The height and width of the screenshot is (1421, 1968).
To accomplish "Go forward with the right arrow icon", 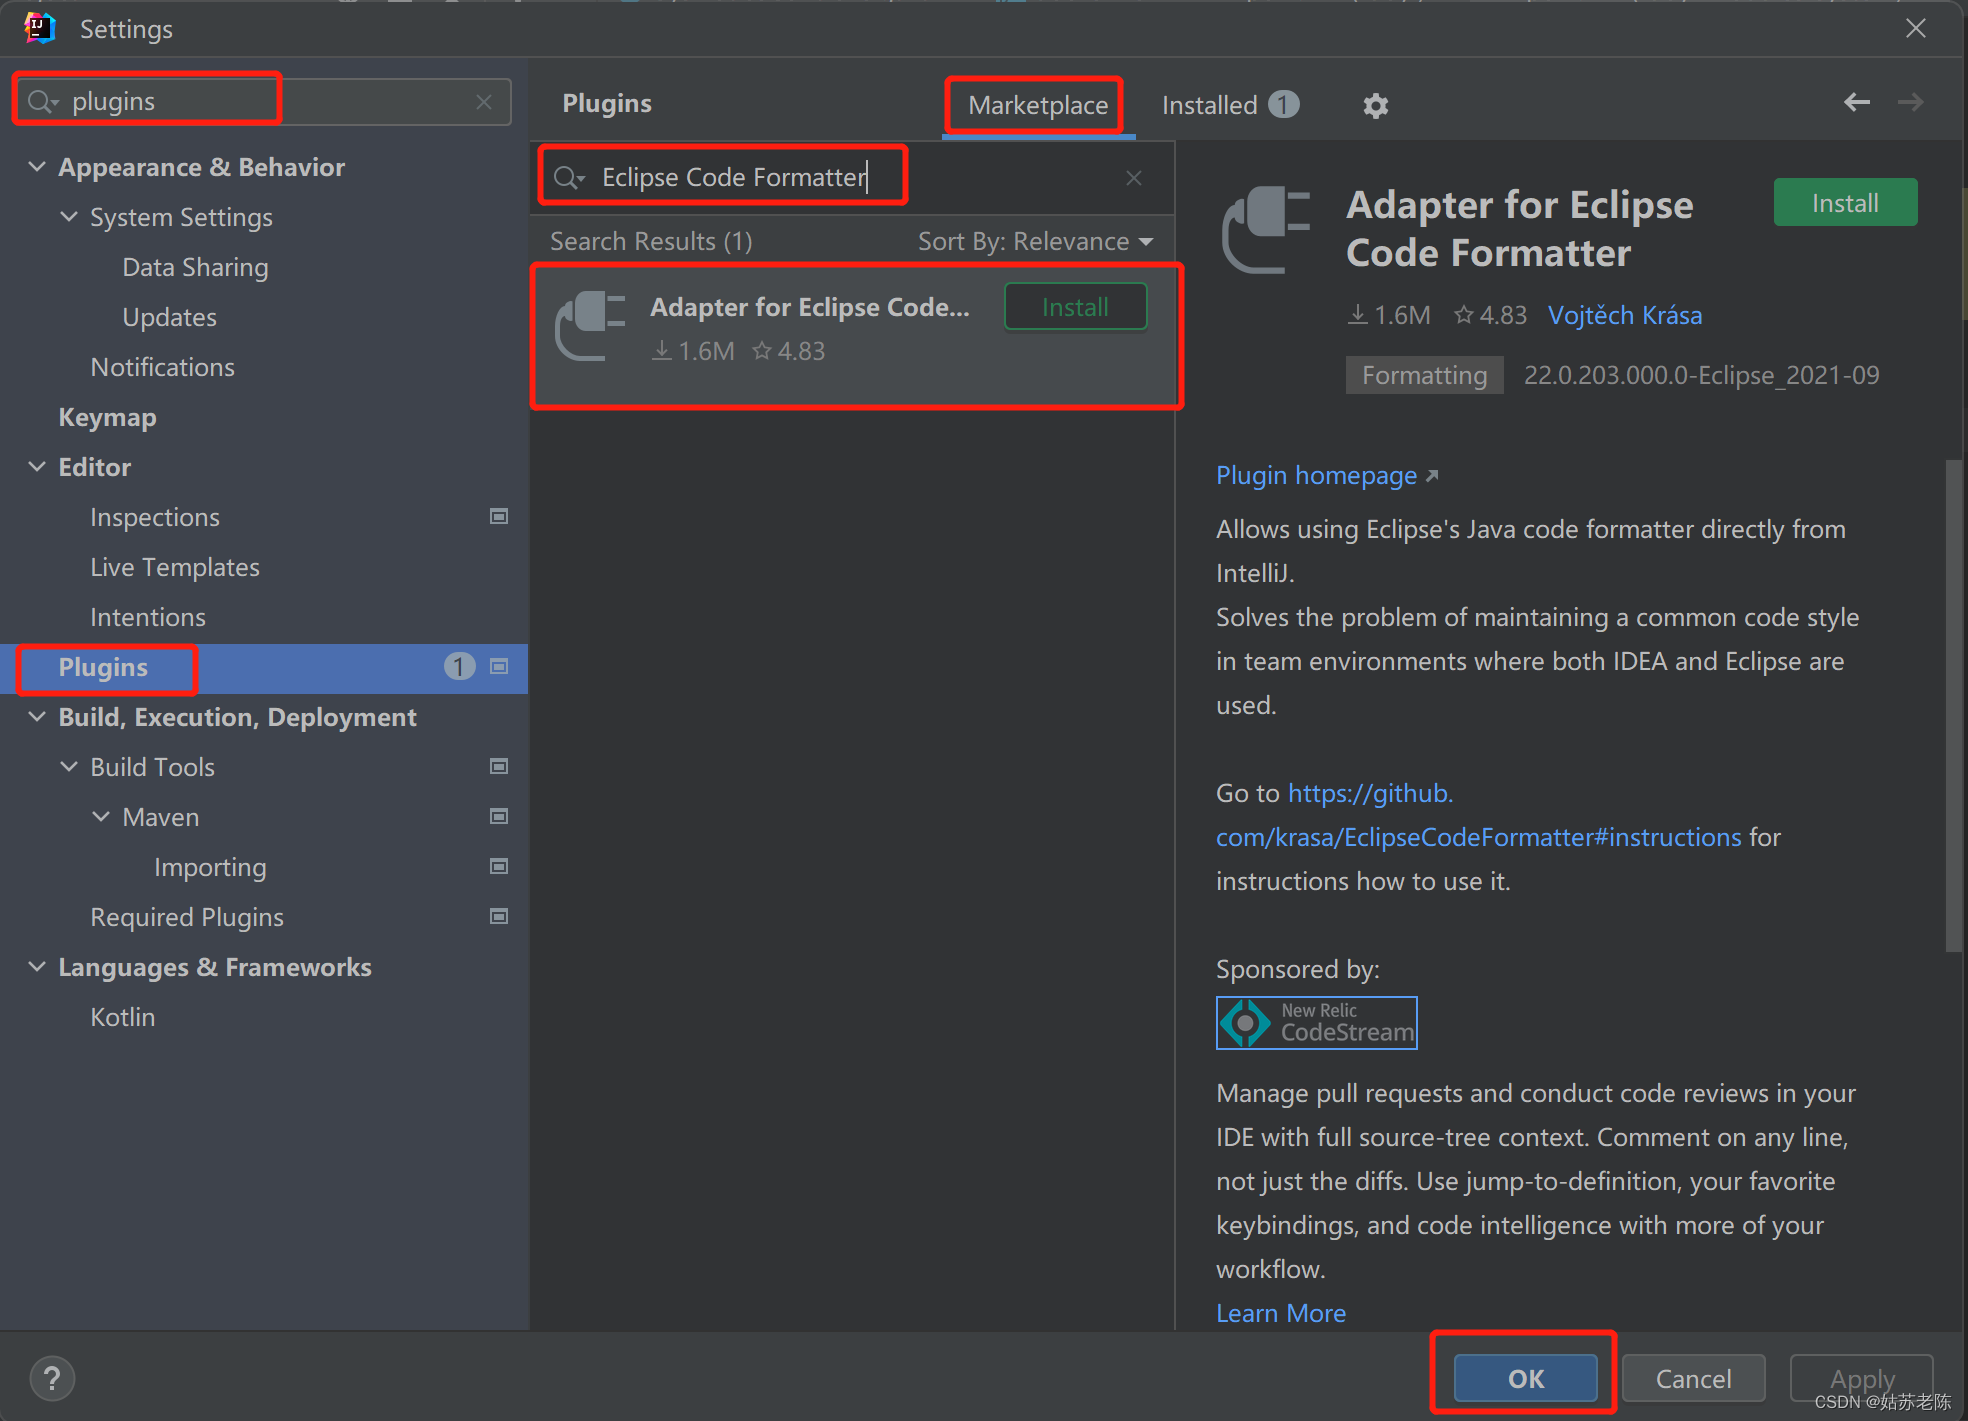I will click(1910, 102).
